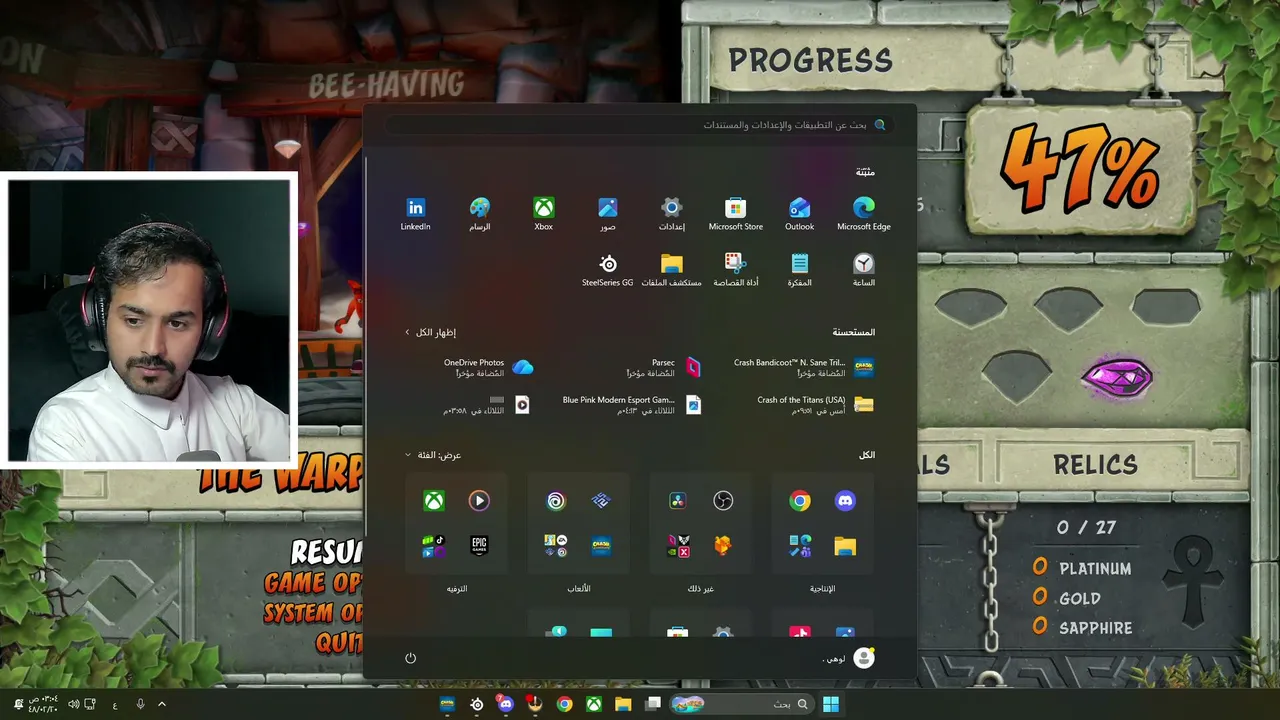Launch Epic Games in Entertainment group

tap(479, 546)
